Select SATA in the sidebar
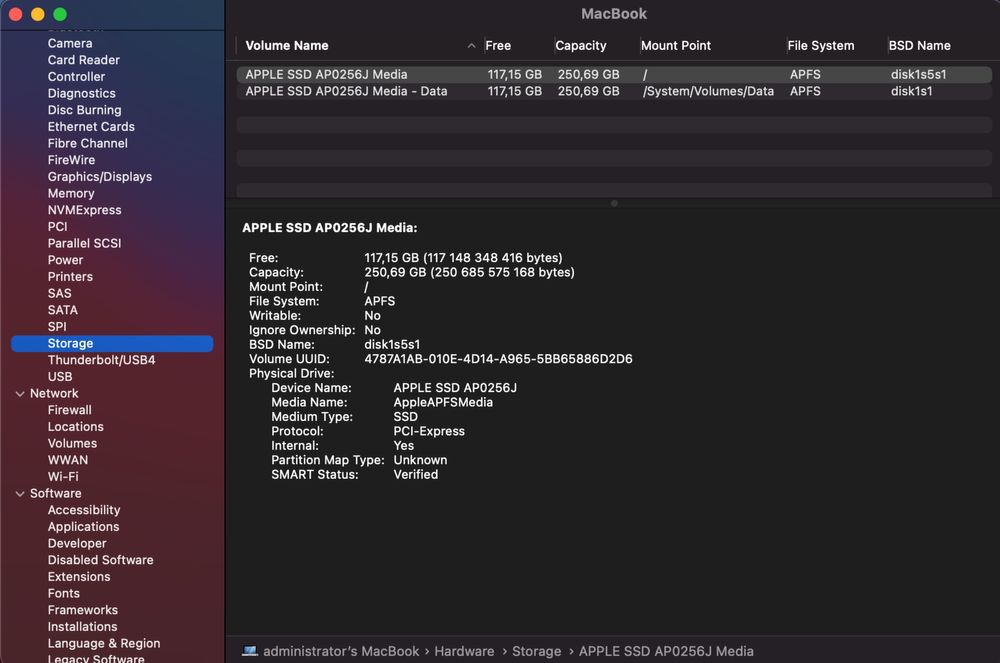The height and width of the screenshot is (663, 1000). pyautogui.click(x=62, y=310)
